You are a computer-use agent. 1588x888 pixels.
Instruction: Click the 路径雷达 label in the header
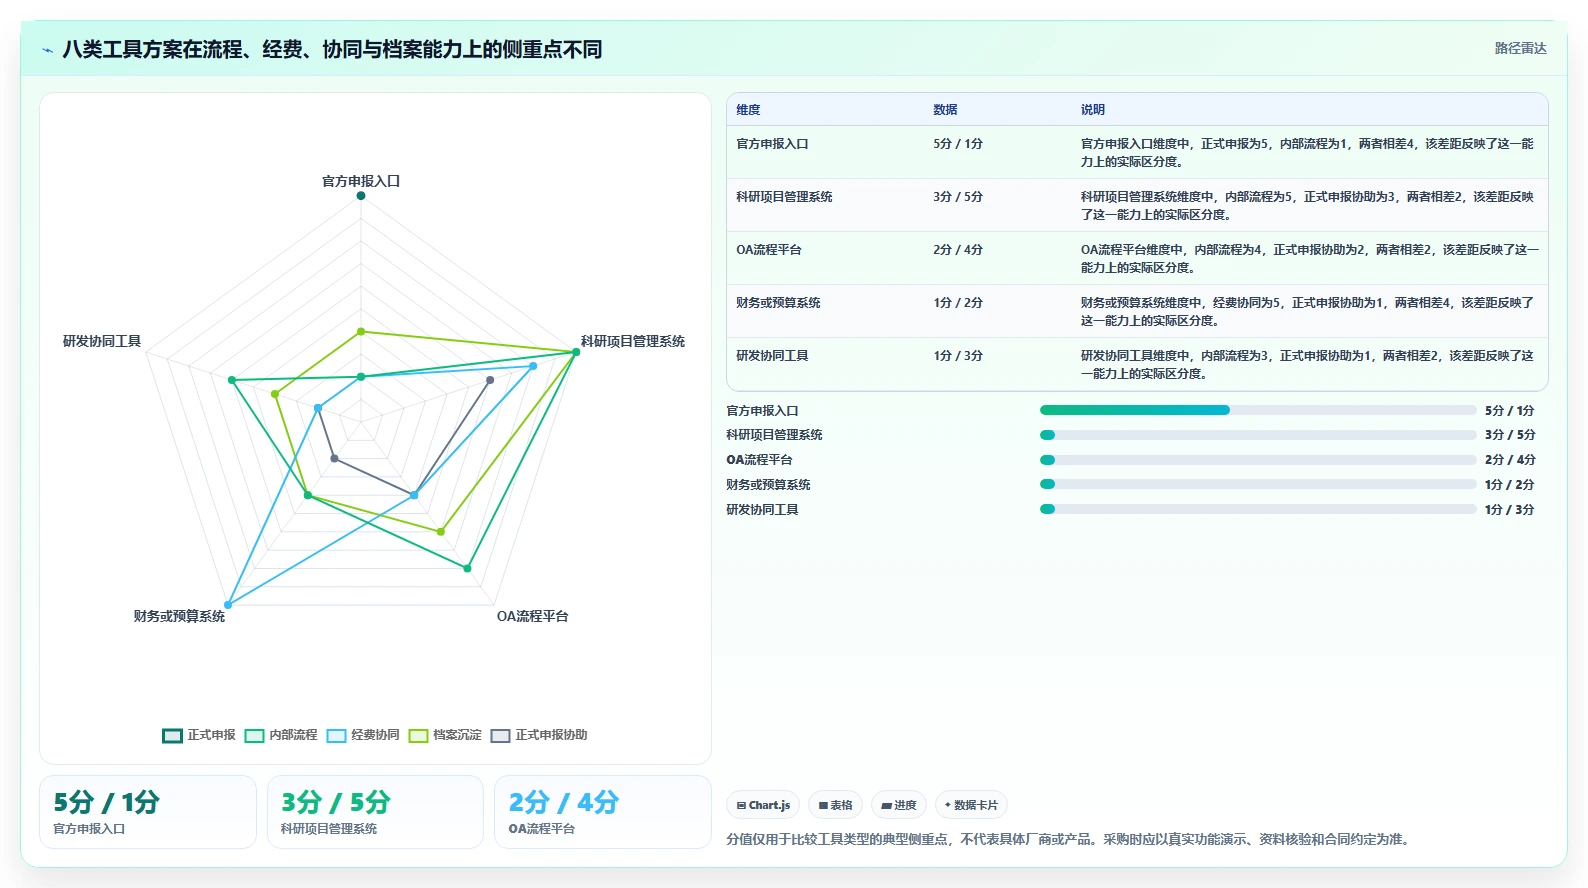[x=1520, y=48]
